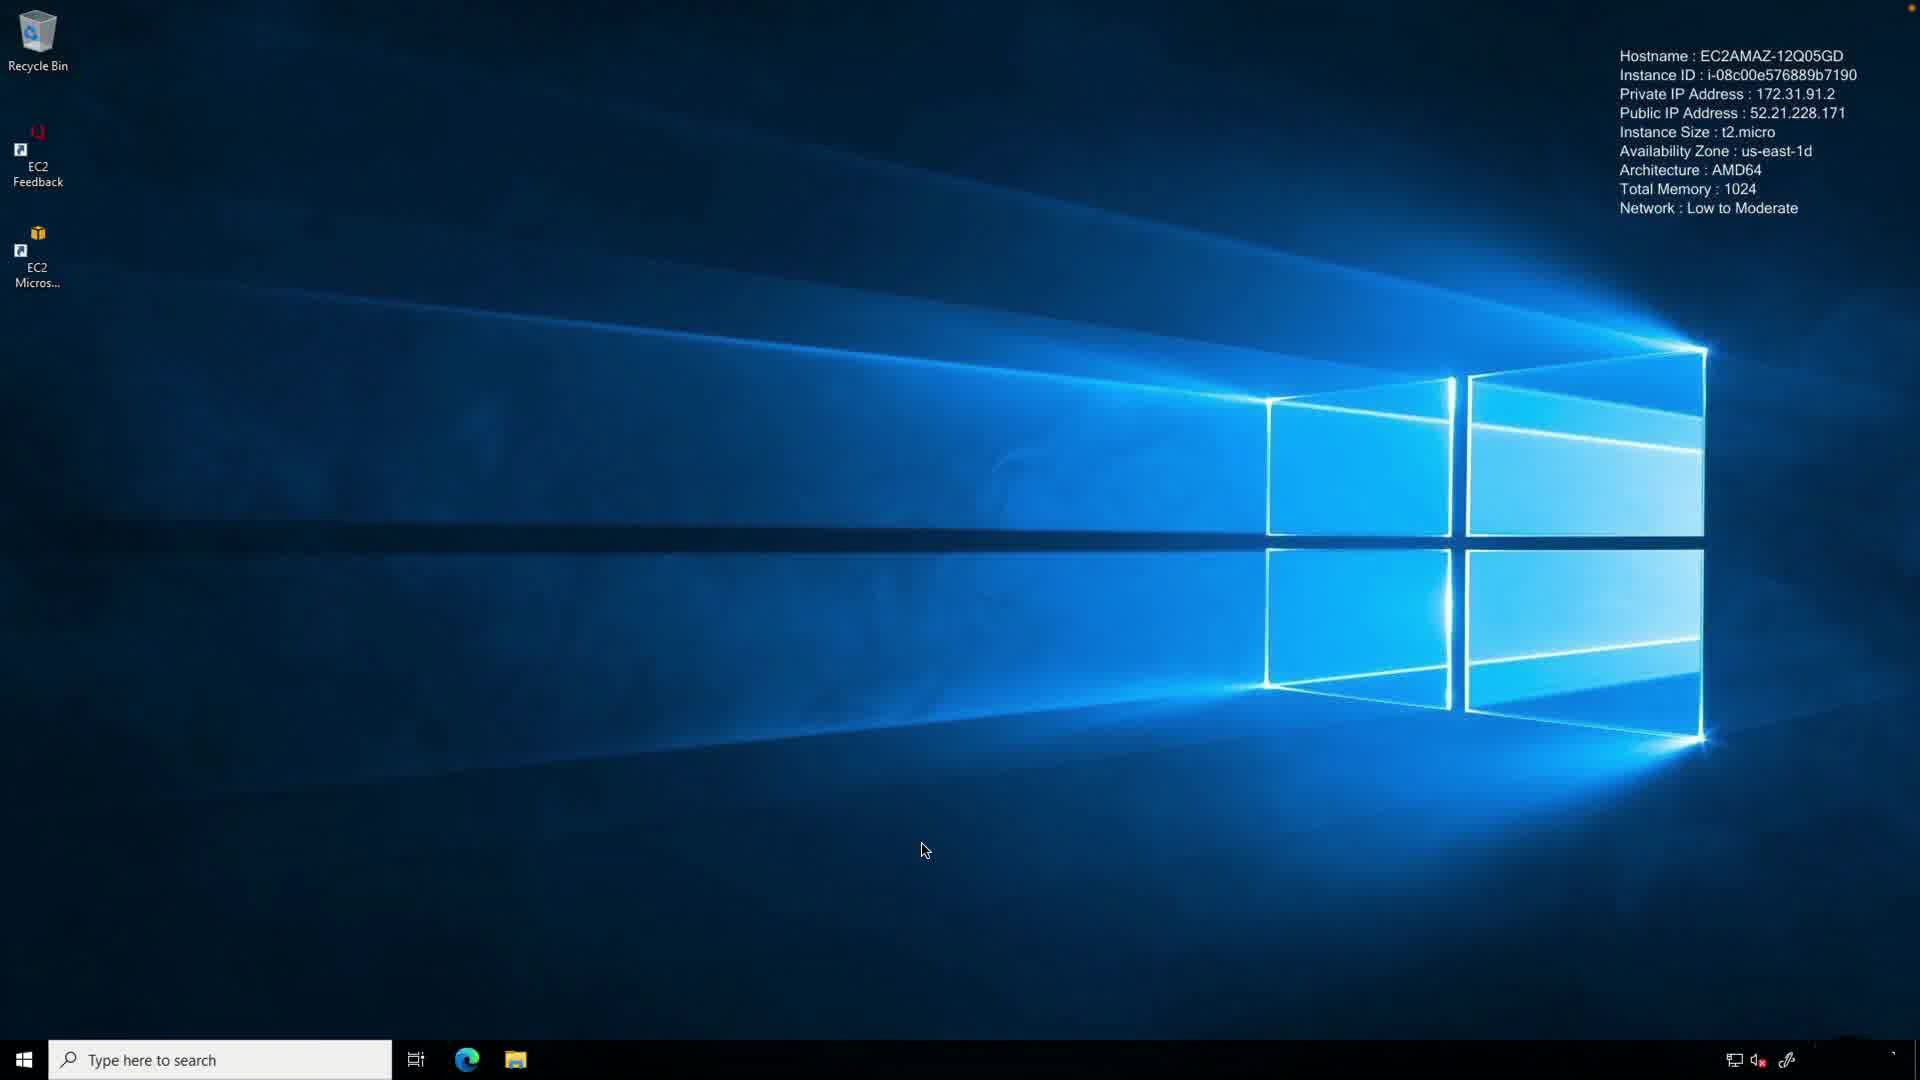Open the Windows Ink Workspace pen icon
The width and height of the screenshot is (1920, 1080).
[1787, 1060]
